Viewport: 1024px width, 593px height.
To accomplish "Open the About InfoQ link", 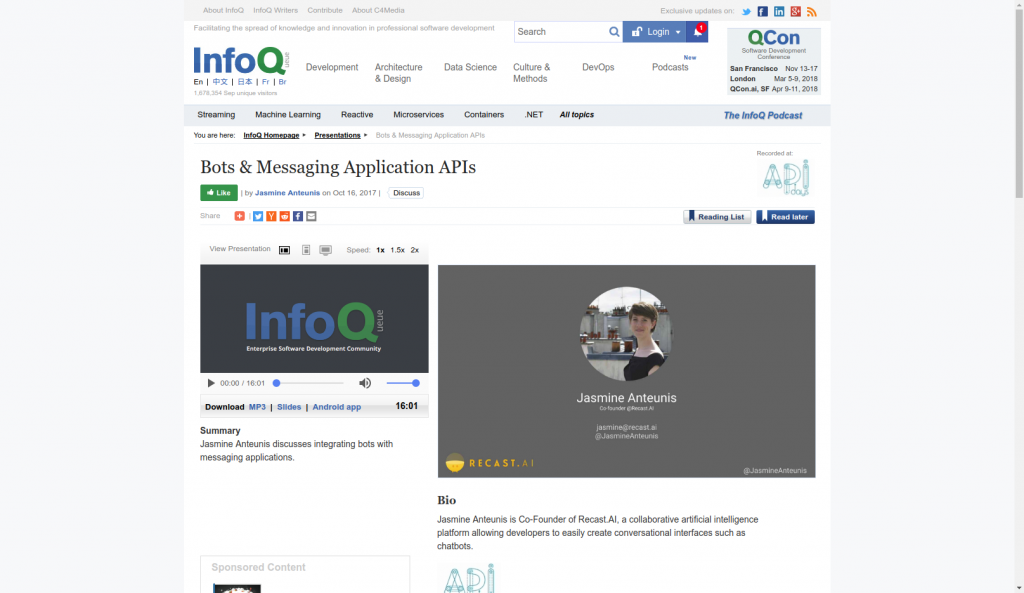I will (x=223, y=10).
